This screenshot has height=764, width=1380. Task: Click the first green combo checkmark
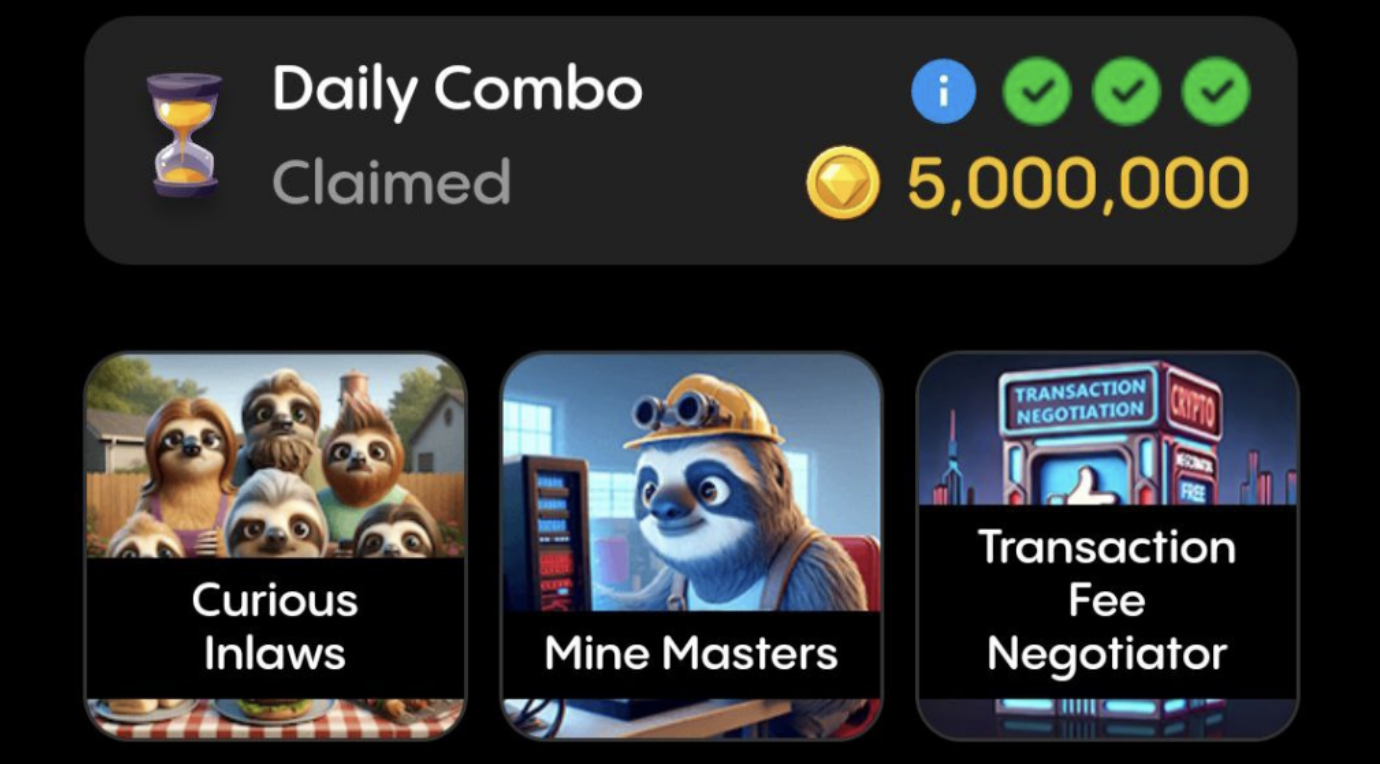click(x=1037, y=91)
